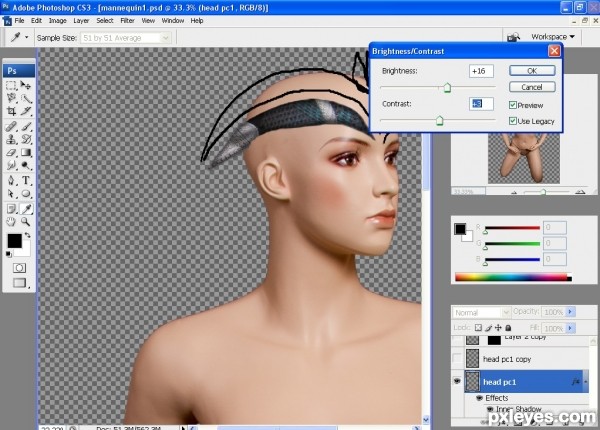Open the Go to Bridge icon
Image resolution: width=600 pixels, height=430 pixels.
[x=513, y=37]
